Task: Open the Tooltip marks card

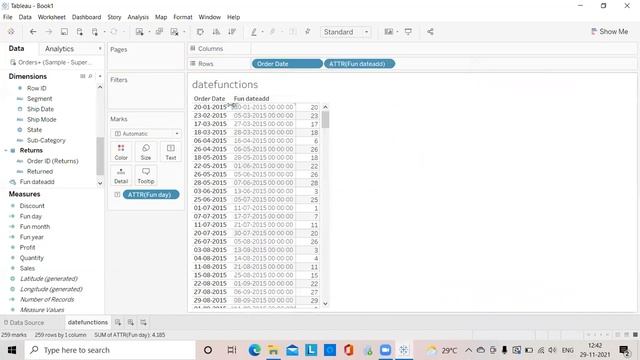Action: 146,176
